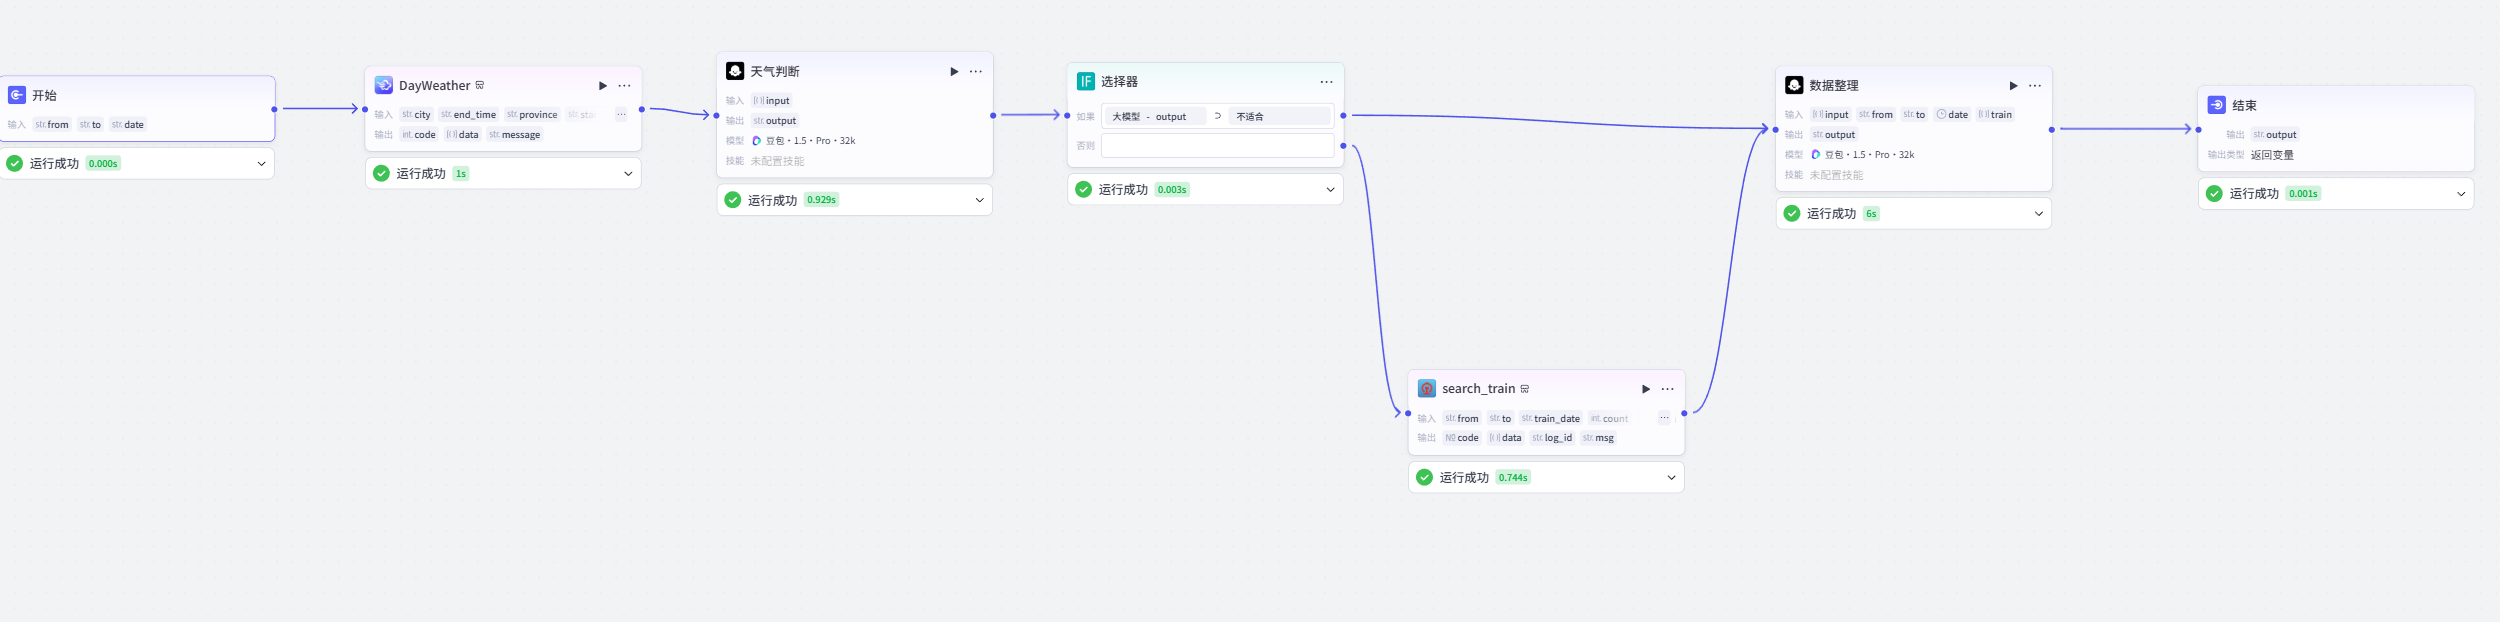The image size is (2500, 622).
Task: Click the 选择器 IF node icon
Action: [x=1085, y=82]
